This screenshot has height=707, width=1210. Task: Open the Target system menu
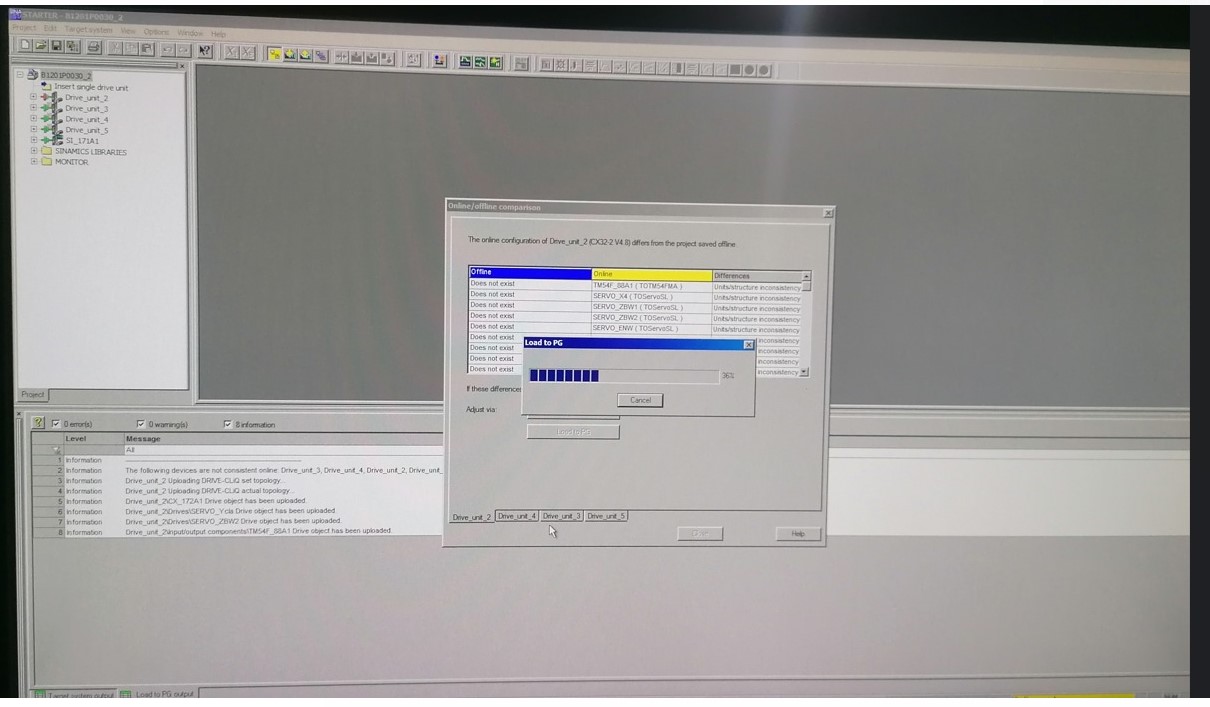(x=88, y=30)
